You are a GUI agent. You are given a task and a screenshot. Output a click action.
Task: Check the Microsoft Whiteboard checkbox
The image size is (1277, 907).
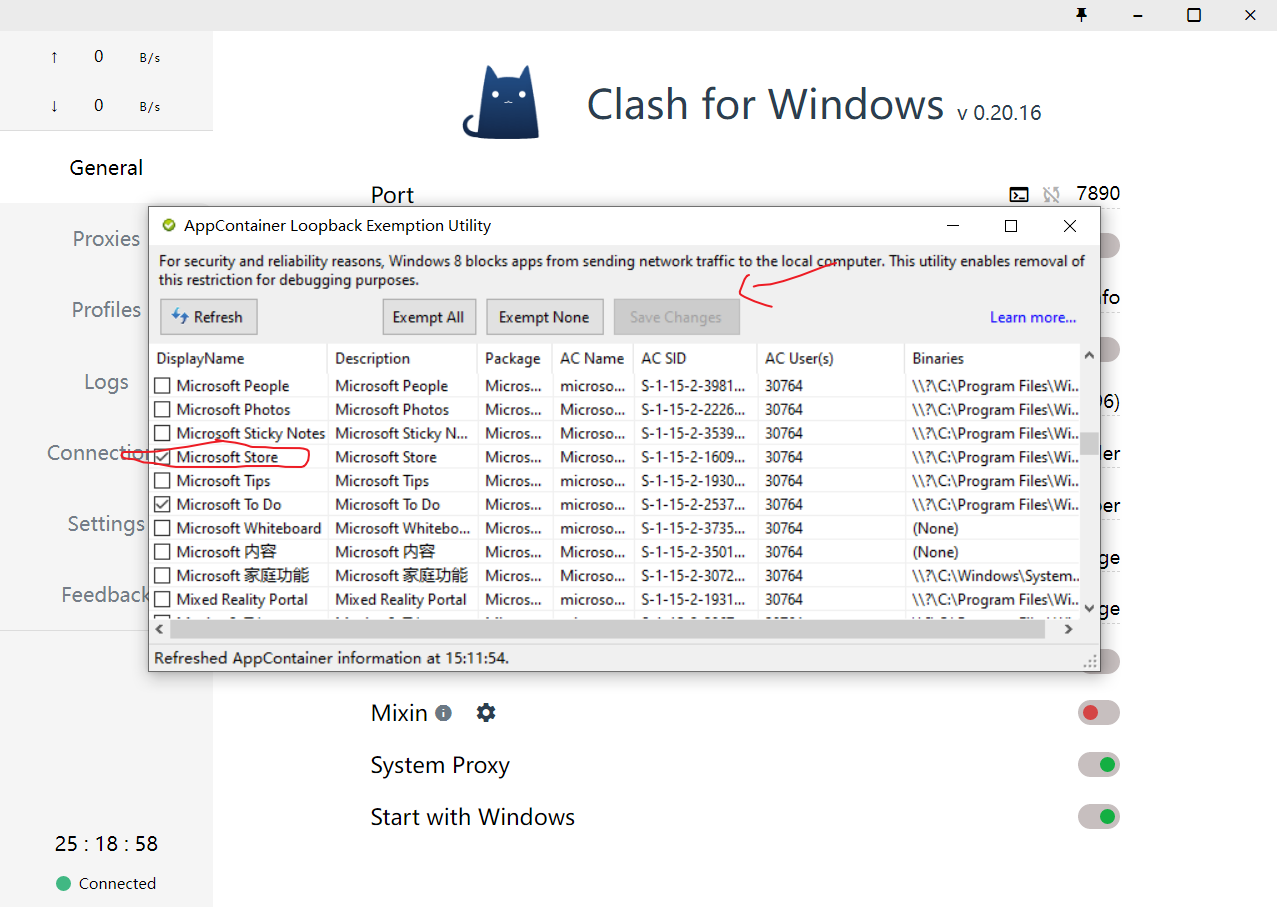pyautogui.click(x=162, y=528)
